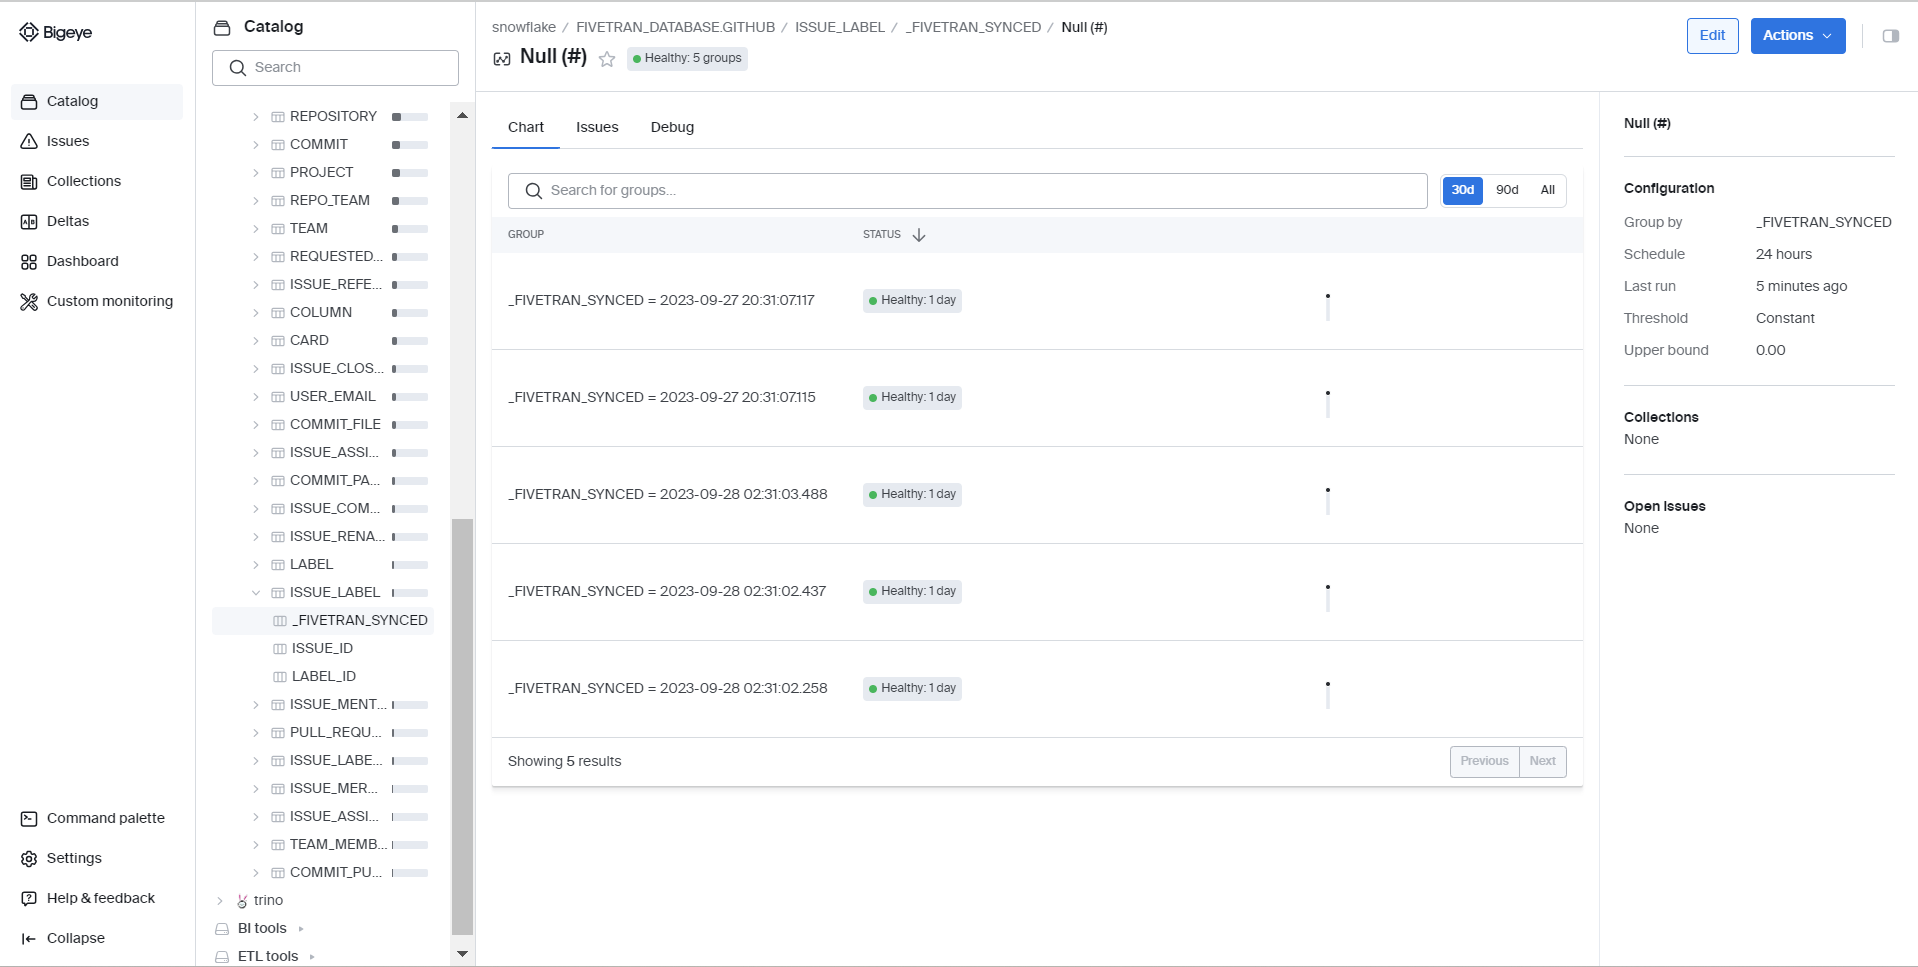1918x967 pixels.
Task: Click the BI tools folder icon
Action: click(222, 929)
